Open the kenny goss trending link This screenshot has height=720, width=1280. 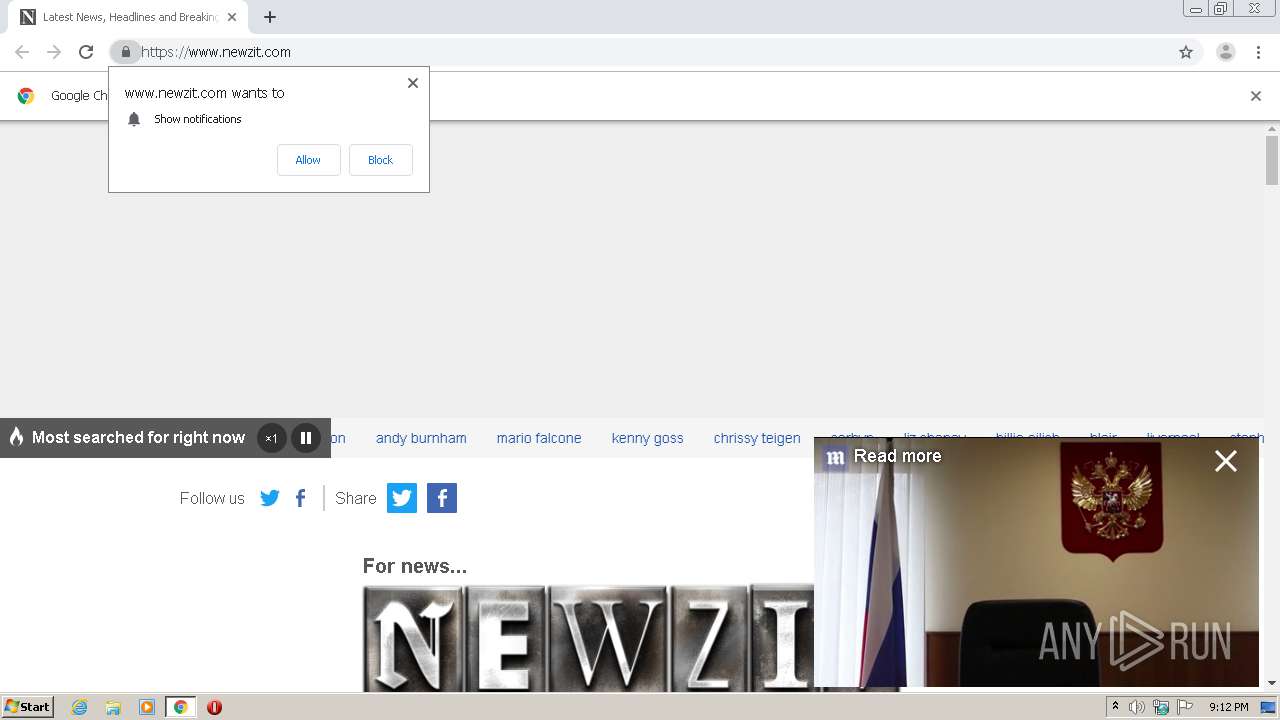648,438
